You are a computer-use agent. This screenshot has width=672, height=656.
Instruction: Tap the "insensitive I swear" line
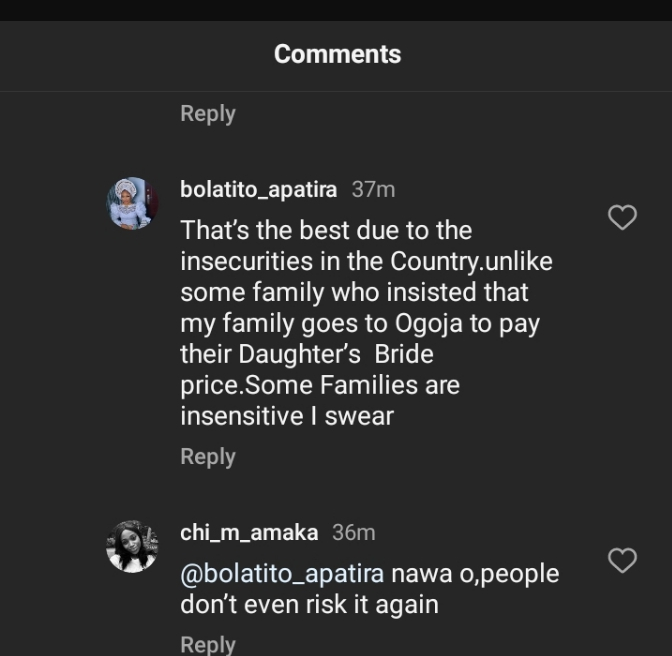[287, 416]
